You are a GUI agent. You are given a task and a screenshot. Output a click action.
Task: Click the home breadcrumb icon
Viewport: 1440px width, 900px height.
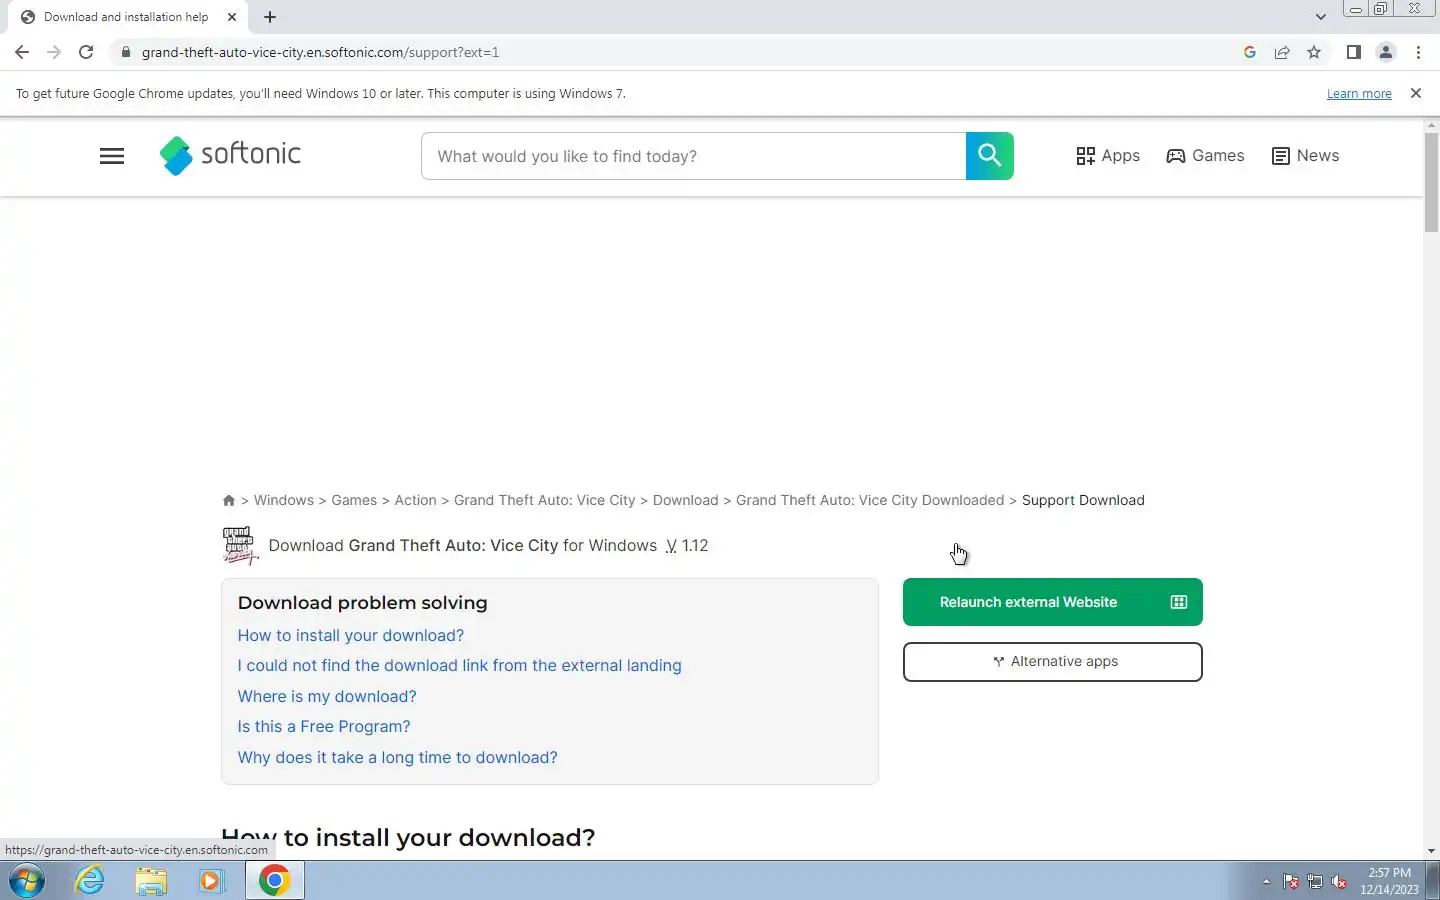coord(229,500)
